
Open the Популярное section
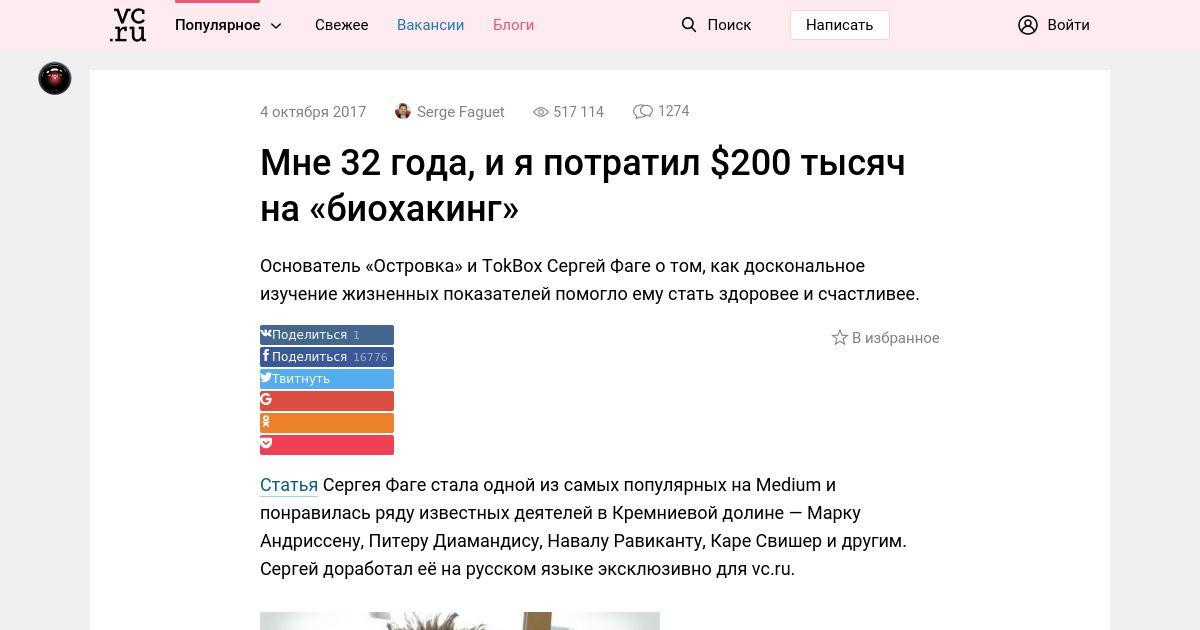[x=217, y=25]
